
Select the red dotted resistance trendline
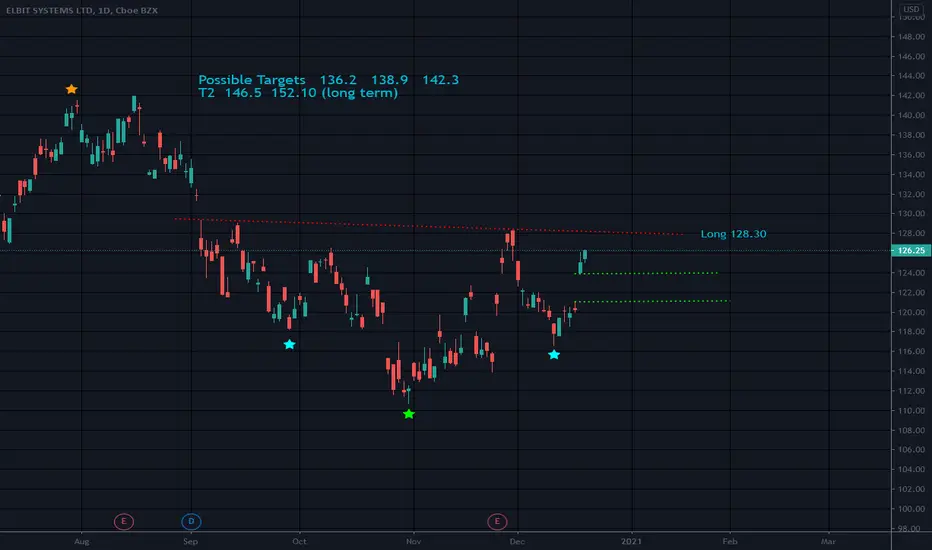pos(428,227)
